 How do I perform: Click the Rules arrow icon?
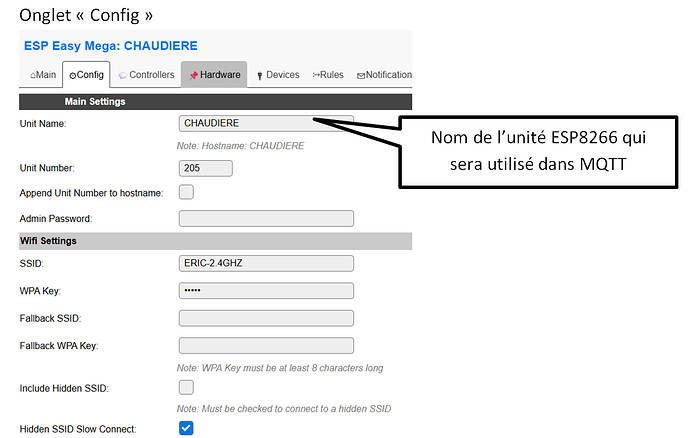317,75
